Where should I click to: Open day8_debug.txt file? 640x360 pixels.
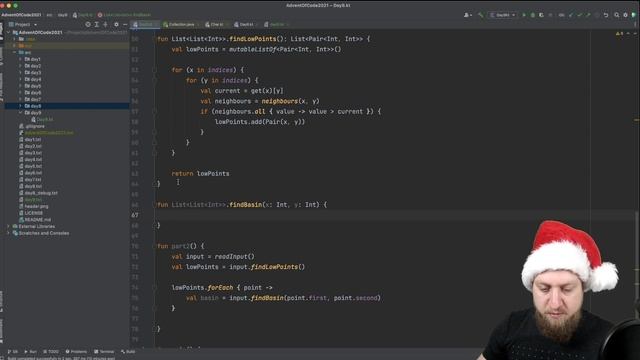coord(39,193)
